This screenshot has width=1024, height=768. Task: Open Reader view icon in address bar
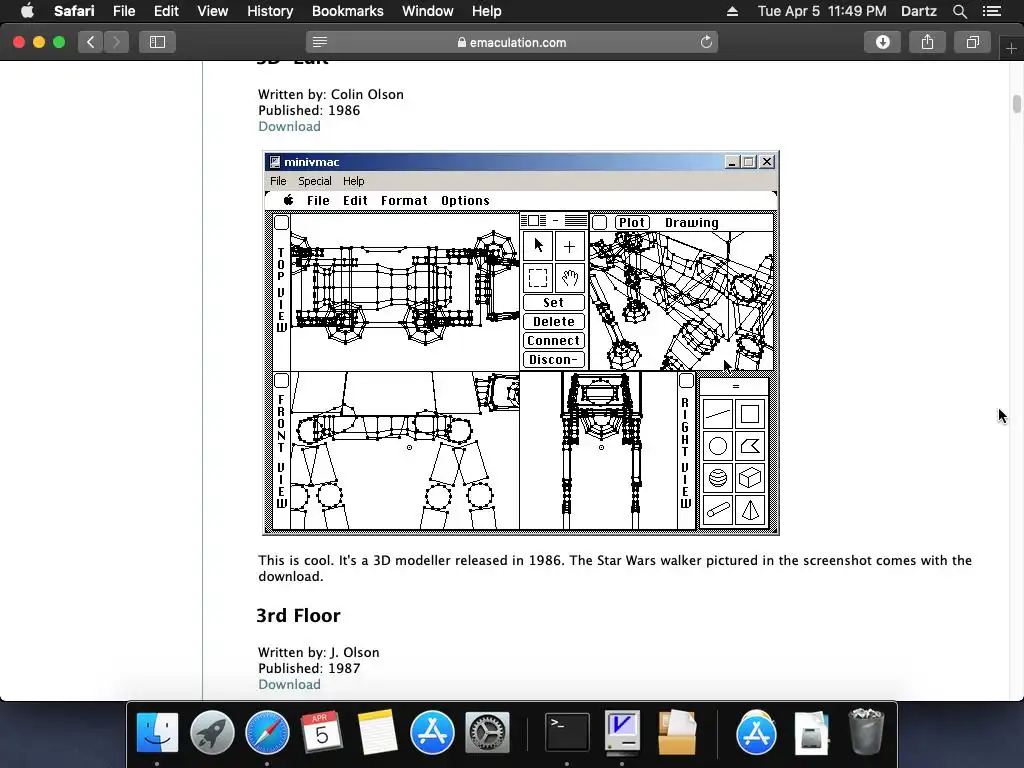tap(319, 42)
